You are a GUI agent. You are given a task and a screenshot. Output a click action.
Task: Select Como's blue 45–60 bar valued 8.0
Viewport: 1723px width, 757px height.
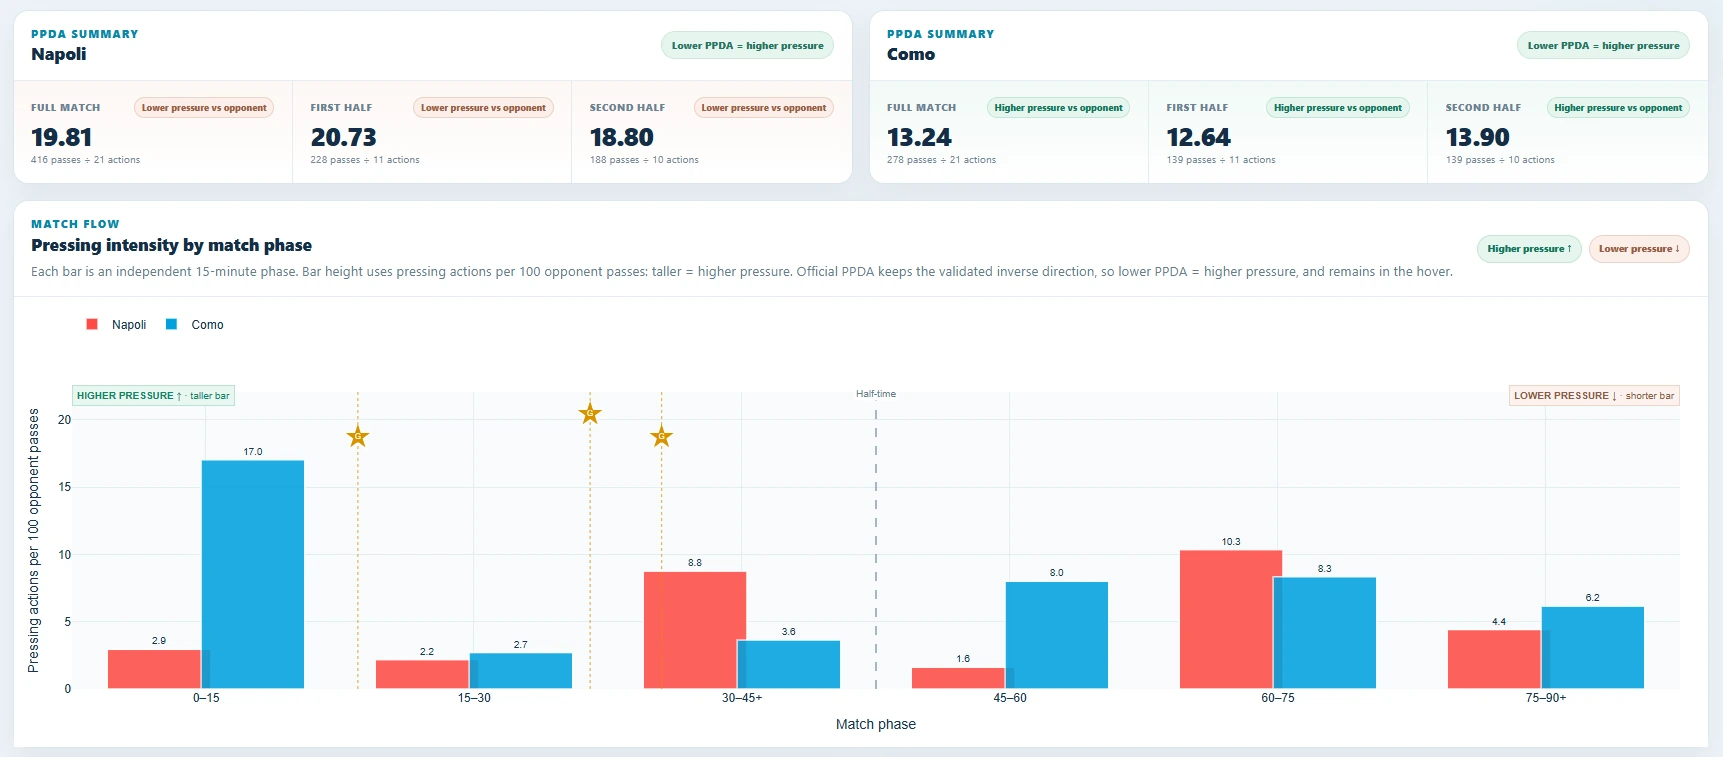tap(1057, 635)
